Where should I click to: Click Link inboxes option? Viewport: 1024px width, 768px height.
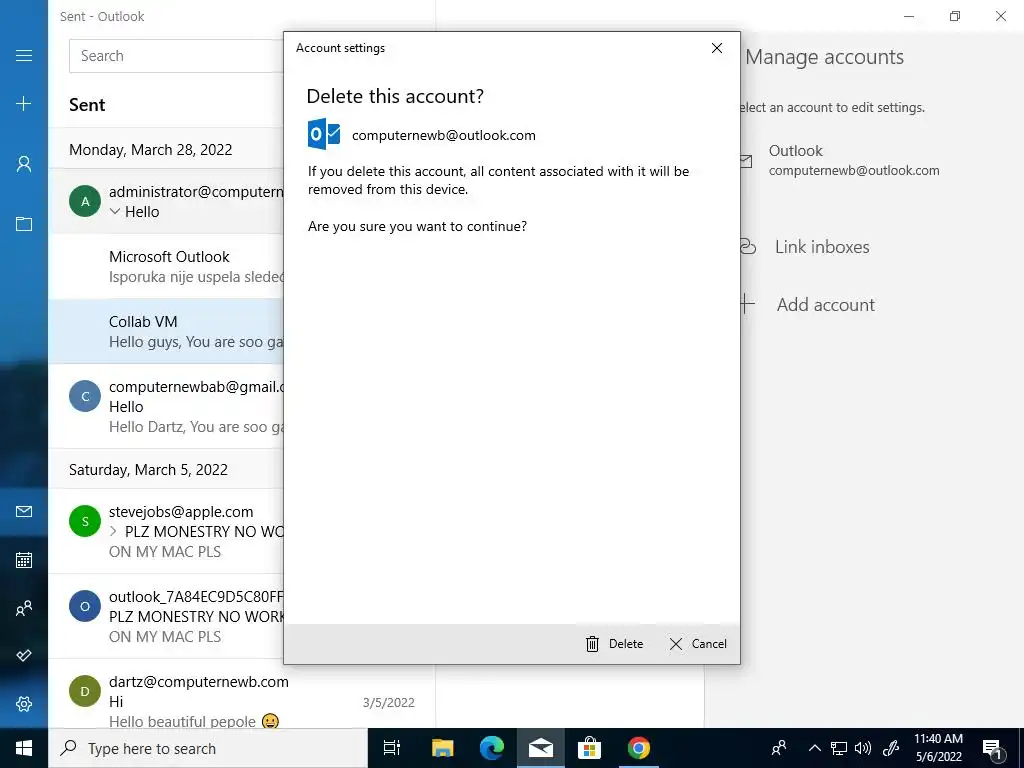click(822, 247)
